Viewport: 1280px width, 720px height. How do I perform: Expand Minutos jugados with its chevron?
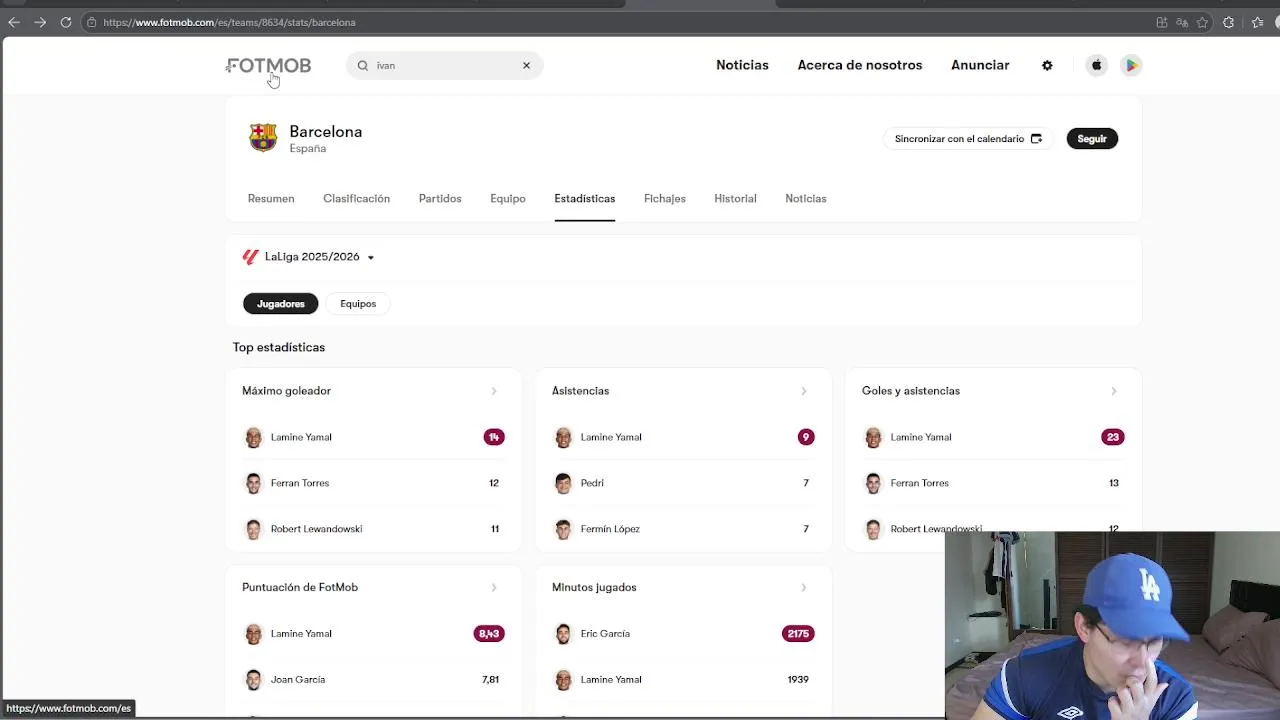click(804, 587)
